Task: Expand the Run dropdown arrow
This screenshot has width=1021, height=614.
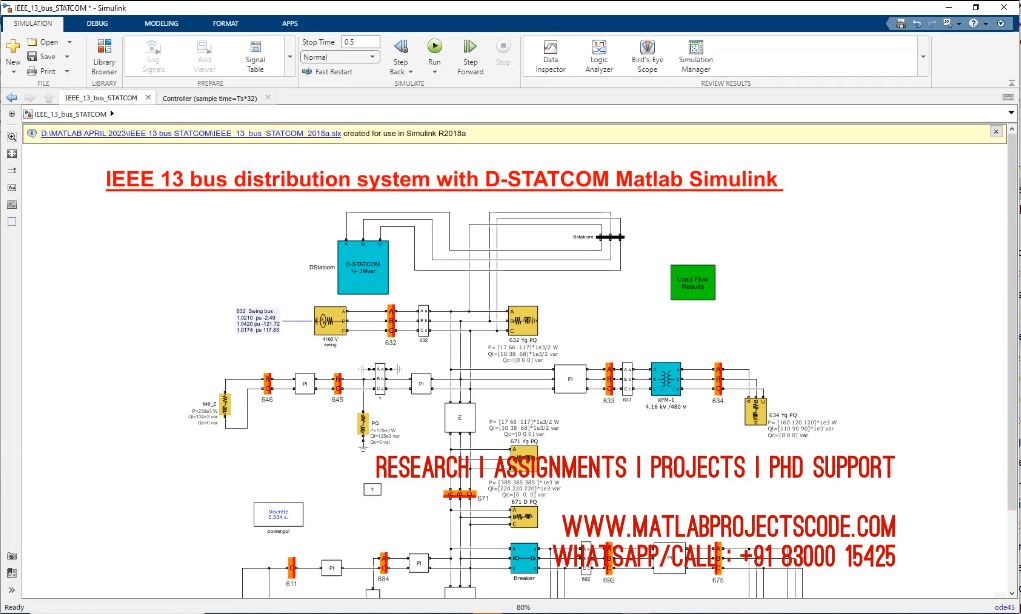Action: click(x=434, y=72)
